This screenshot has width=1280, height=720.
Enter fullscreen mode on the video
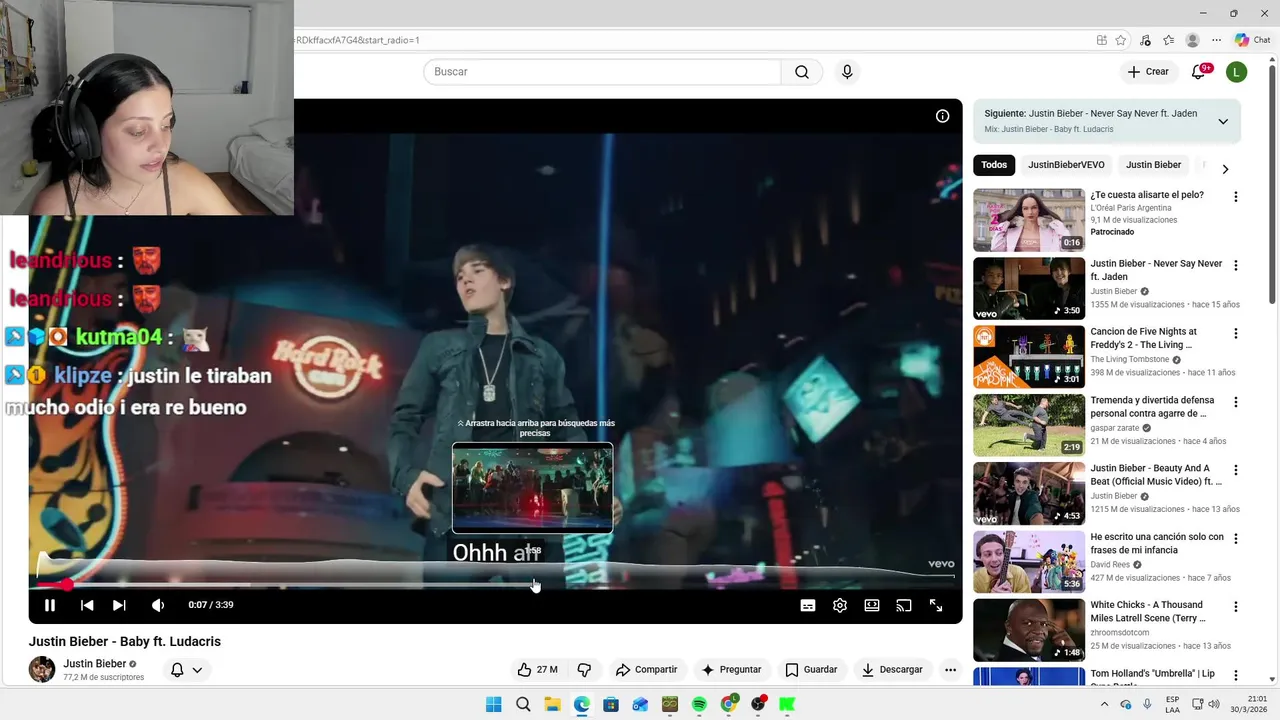(936, 605)
